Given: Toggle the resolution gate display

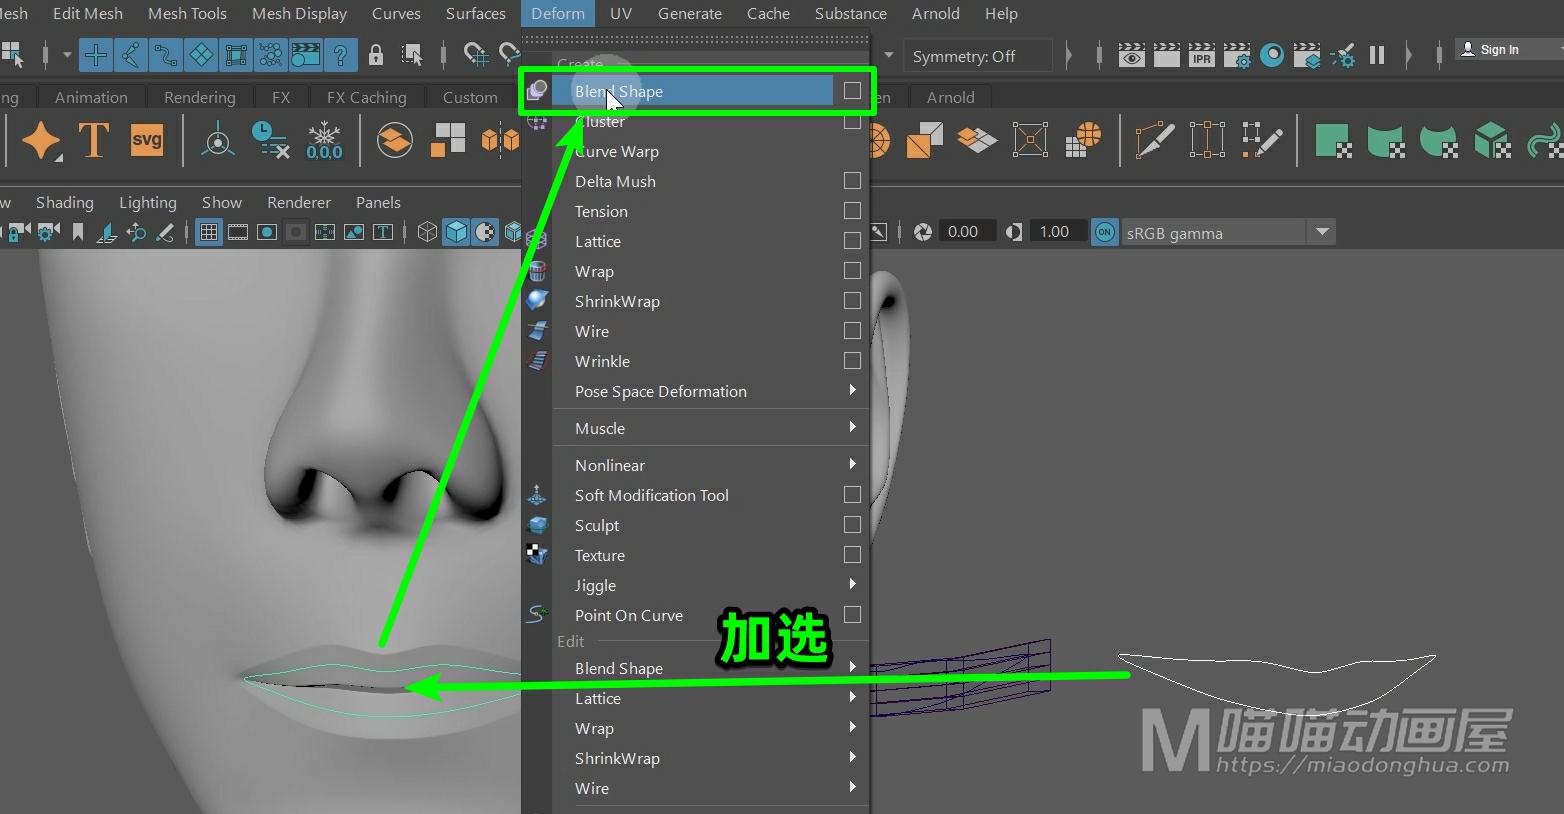Looking at the screenshot, I should pyautogui.click(x=267, y=232).
